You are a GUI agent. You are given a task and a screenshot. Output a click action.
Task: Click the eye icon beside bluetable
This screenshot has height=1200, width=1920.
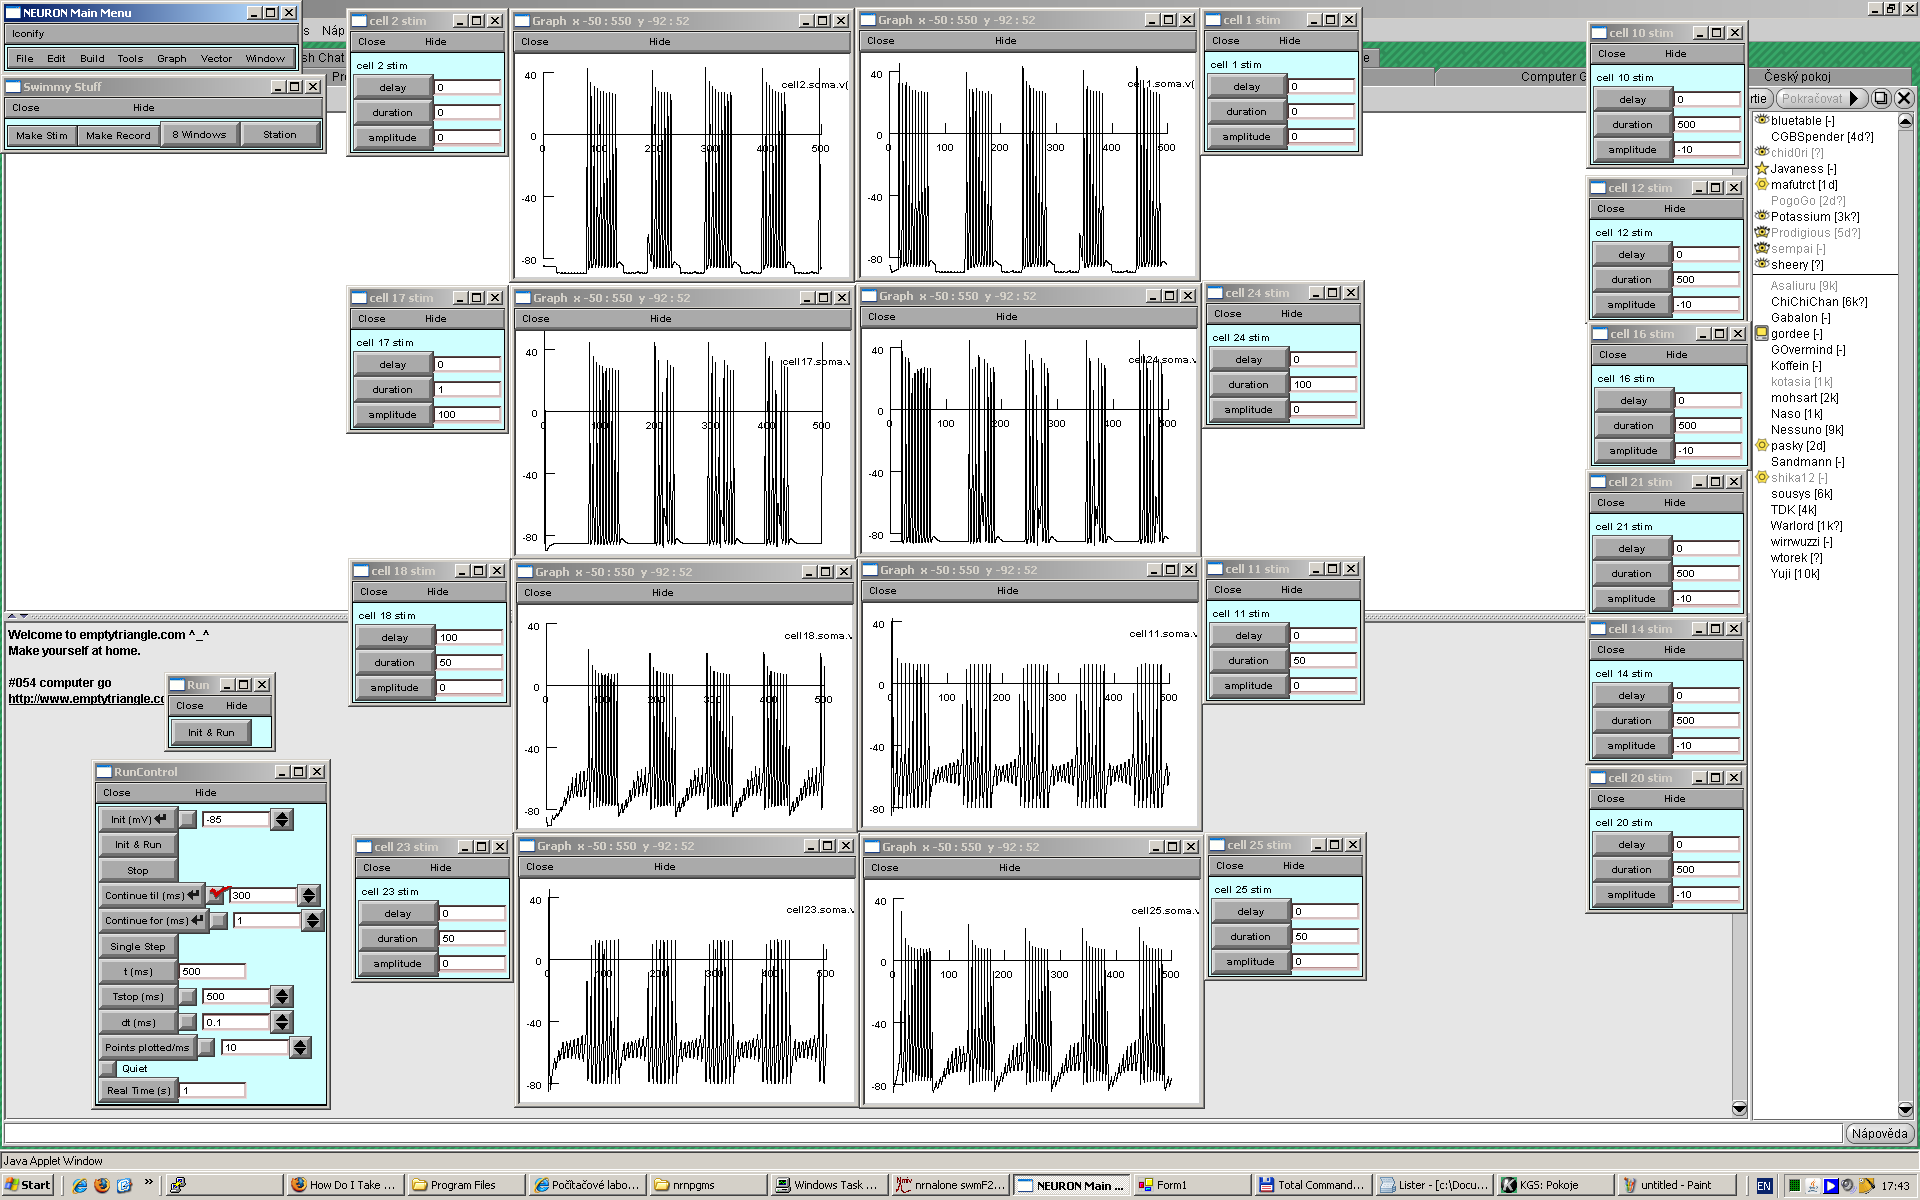tap(1762, 120)
